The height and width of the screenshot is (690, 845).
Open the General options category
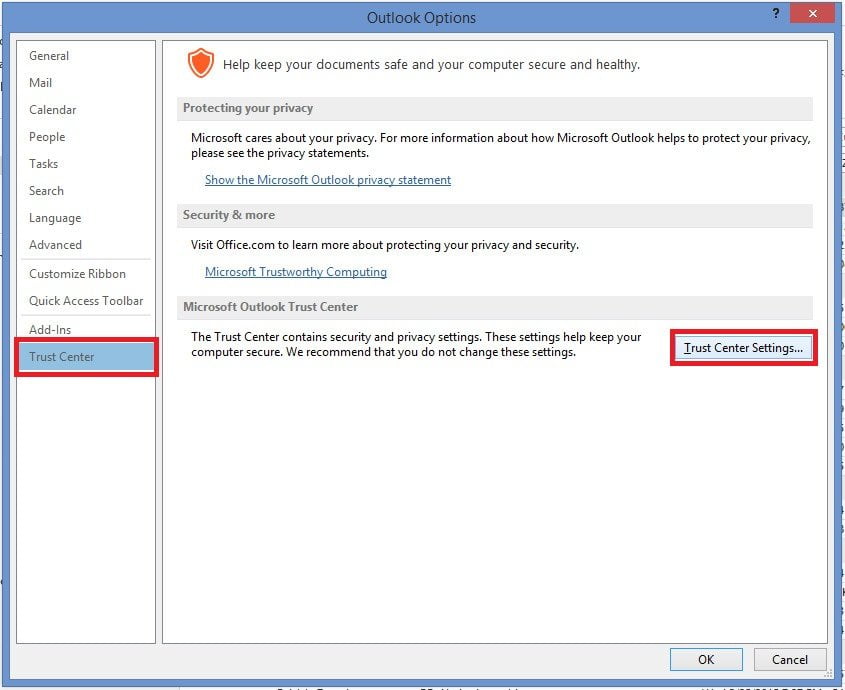[49, 56]
